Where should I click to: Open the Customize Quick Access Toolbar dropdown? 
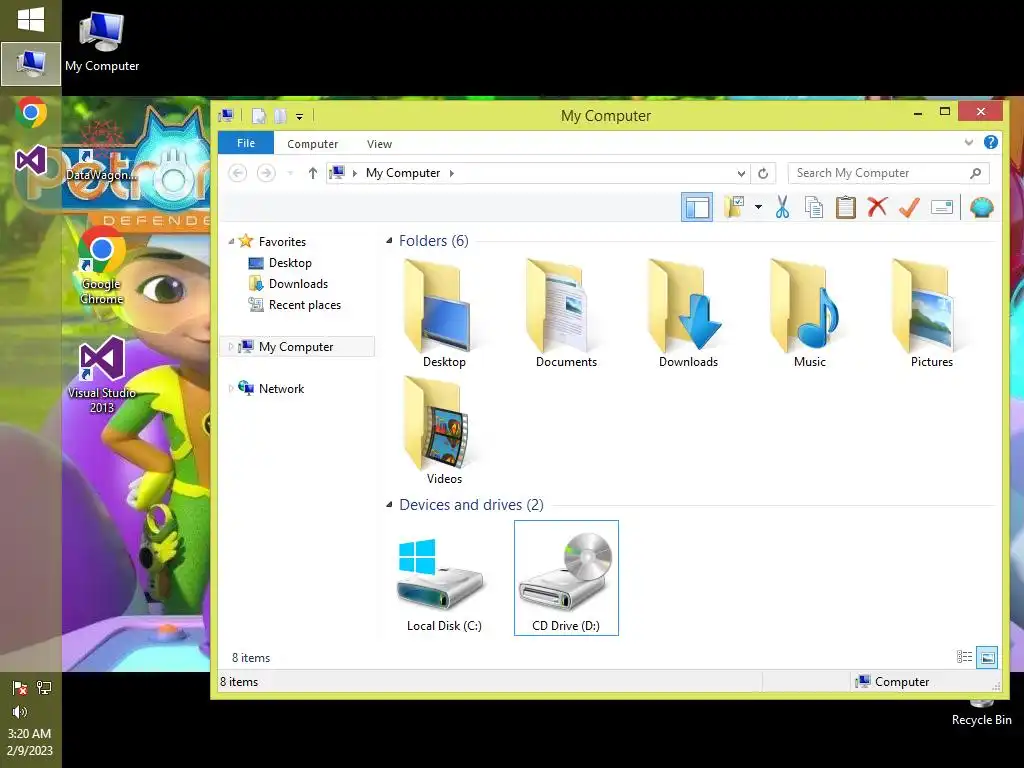tap(299, 116)
